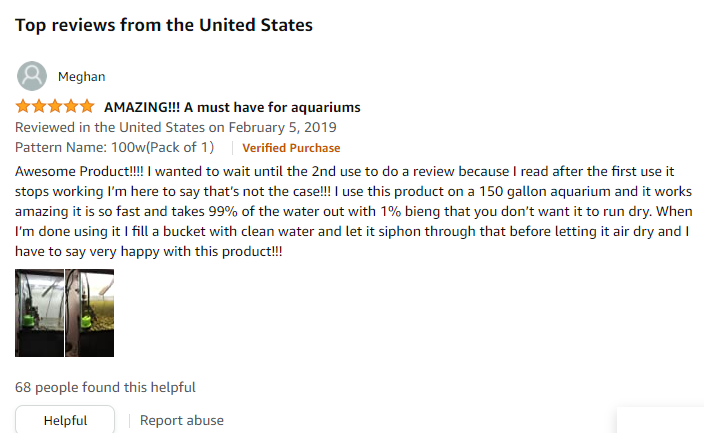Click the second star of the rating
Screen dimensions: 704x433
pos(39,107)
